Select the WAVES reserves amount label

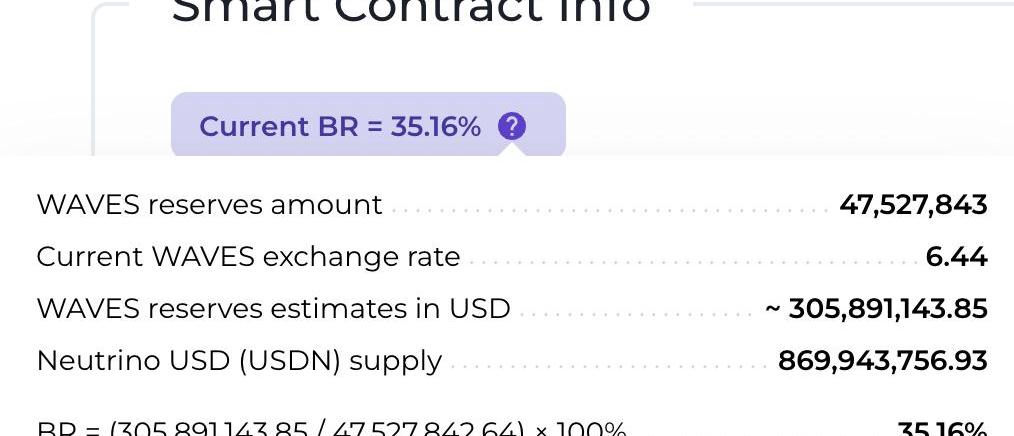[x=209, y=205]
